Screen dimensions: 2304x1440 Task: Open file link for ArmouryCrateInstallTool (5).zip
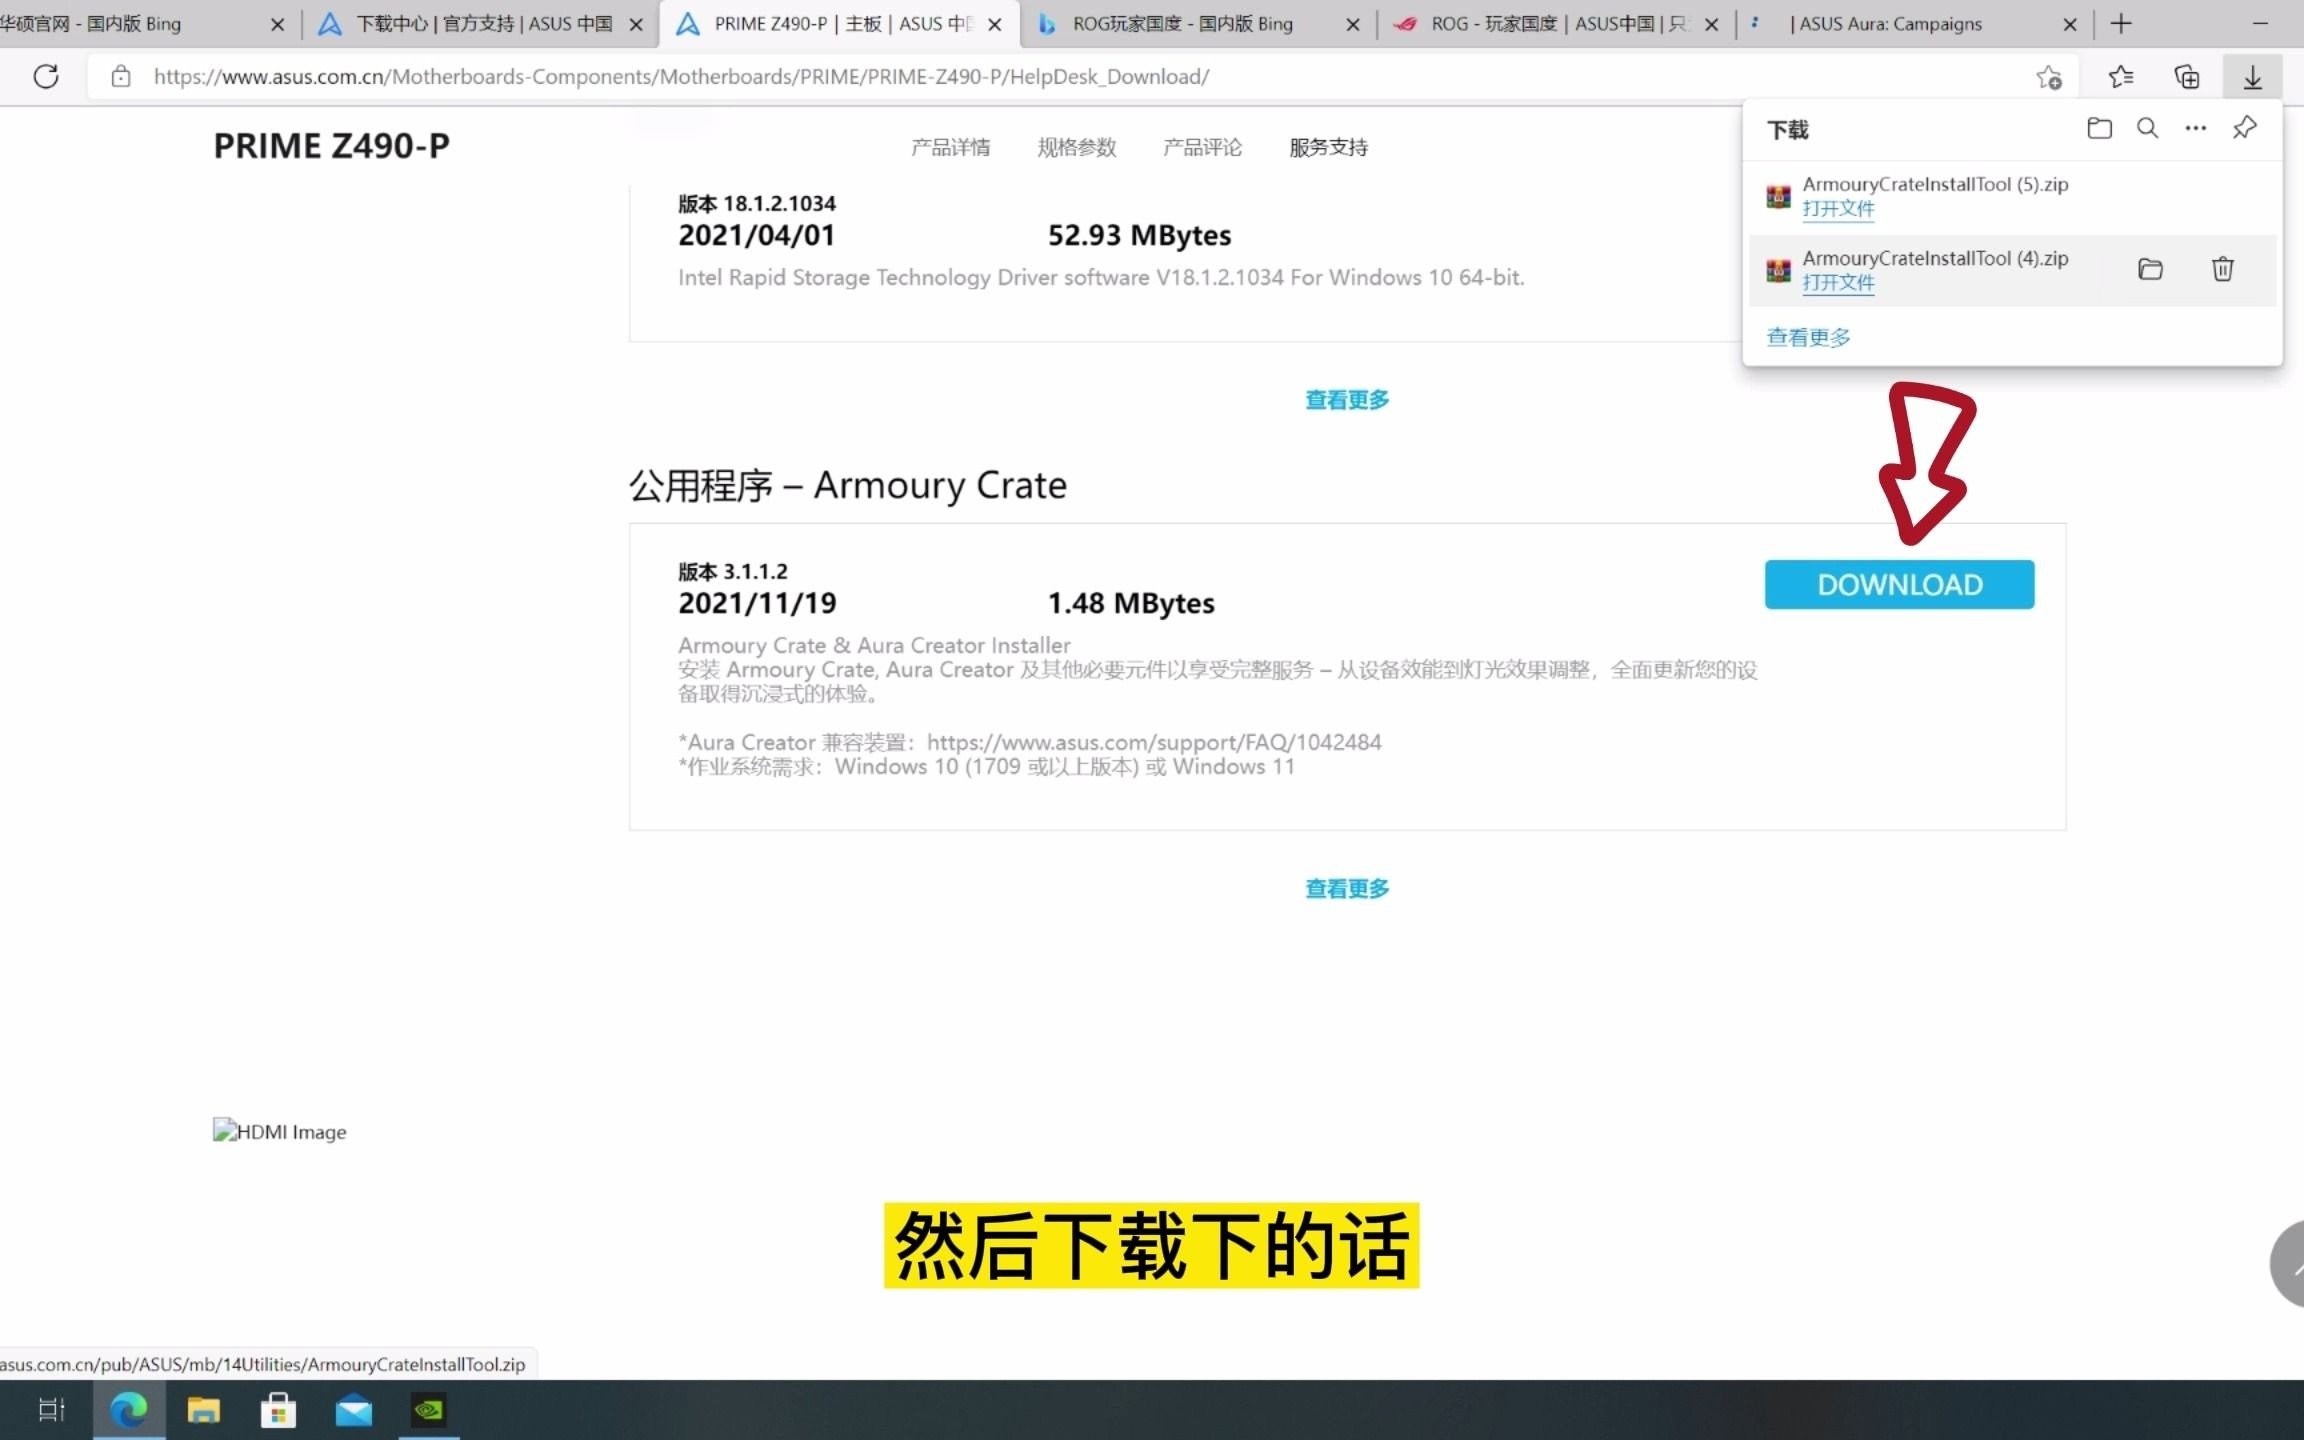coord(1838,209)
